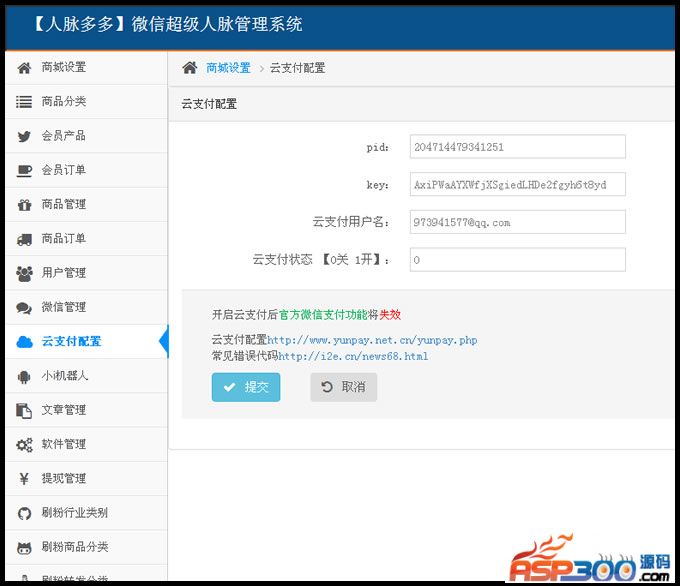Click the truck icon next to 商品订单

click(x=24, y=239)
